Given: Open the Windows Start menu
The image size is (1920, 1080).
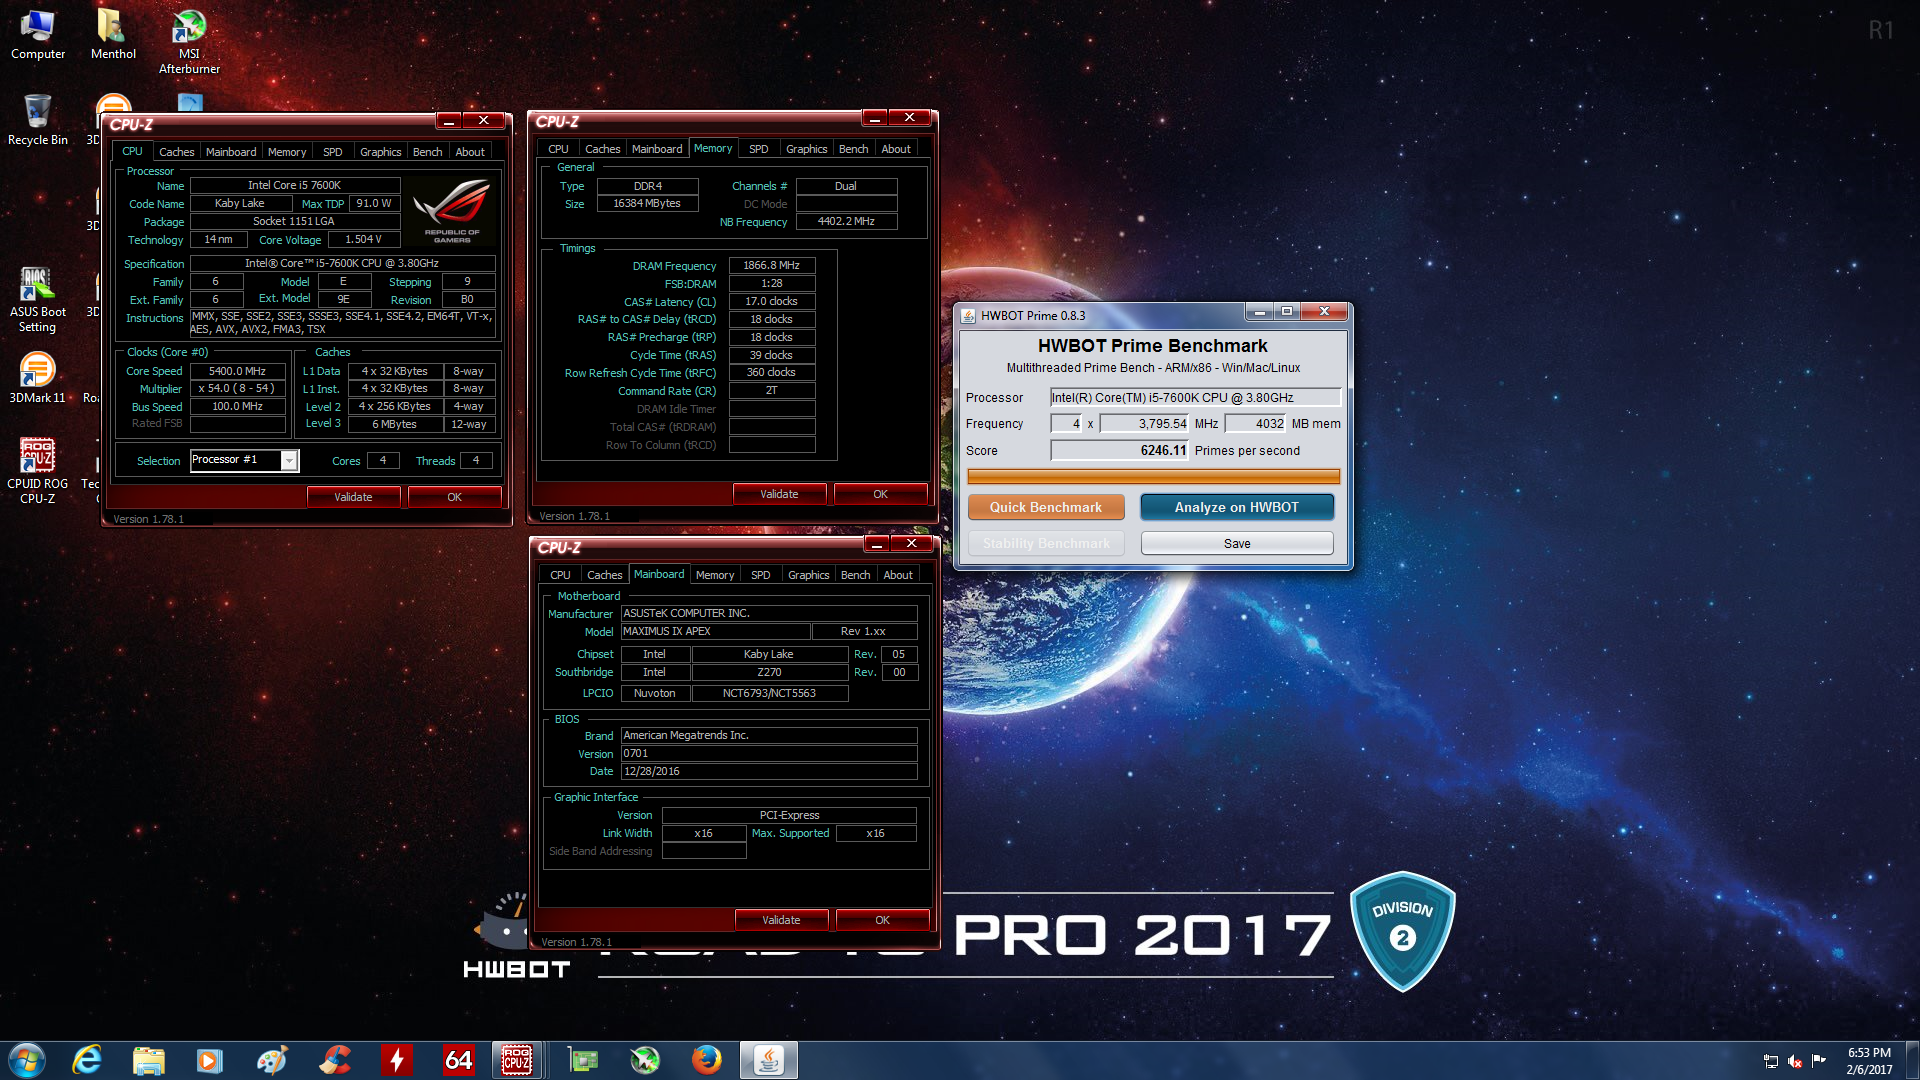Looking at the screenshot, I should (x=26, y=1060).
